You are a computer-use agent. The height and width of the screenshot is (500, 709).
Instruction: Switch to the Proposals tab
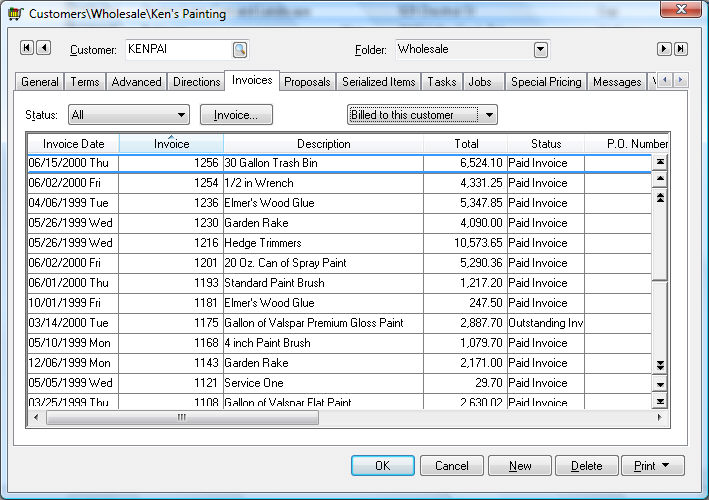[x=306, y=82]
